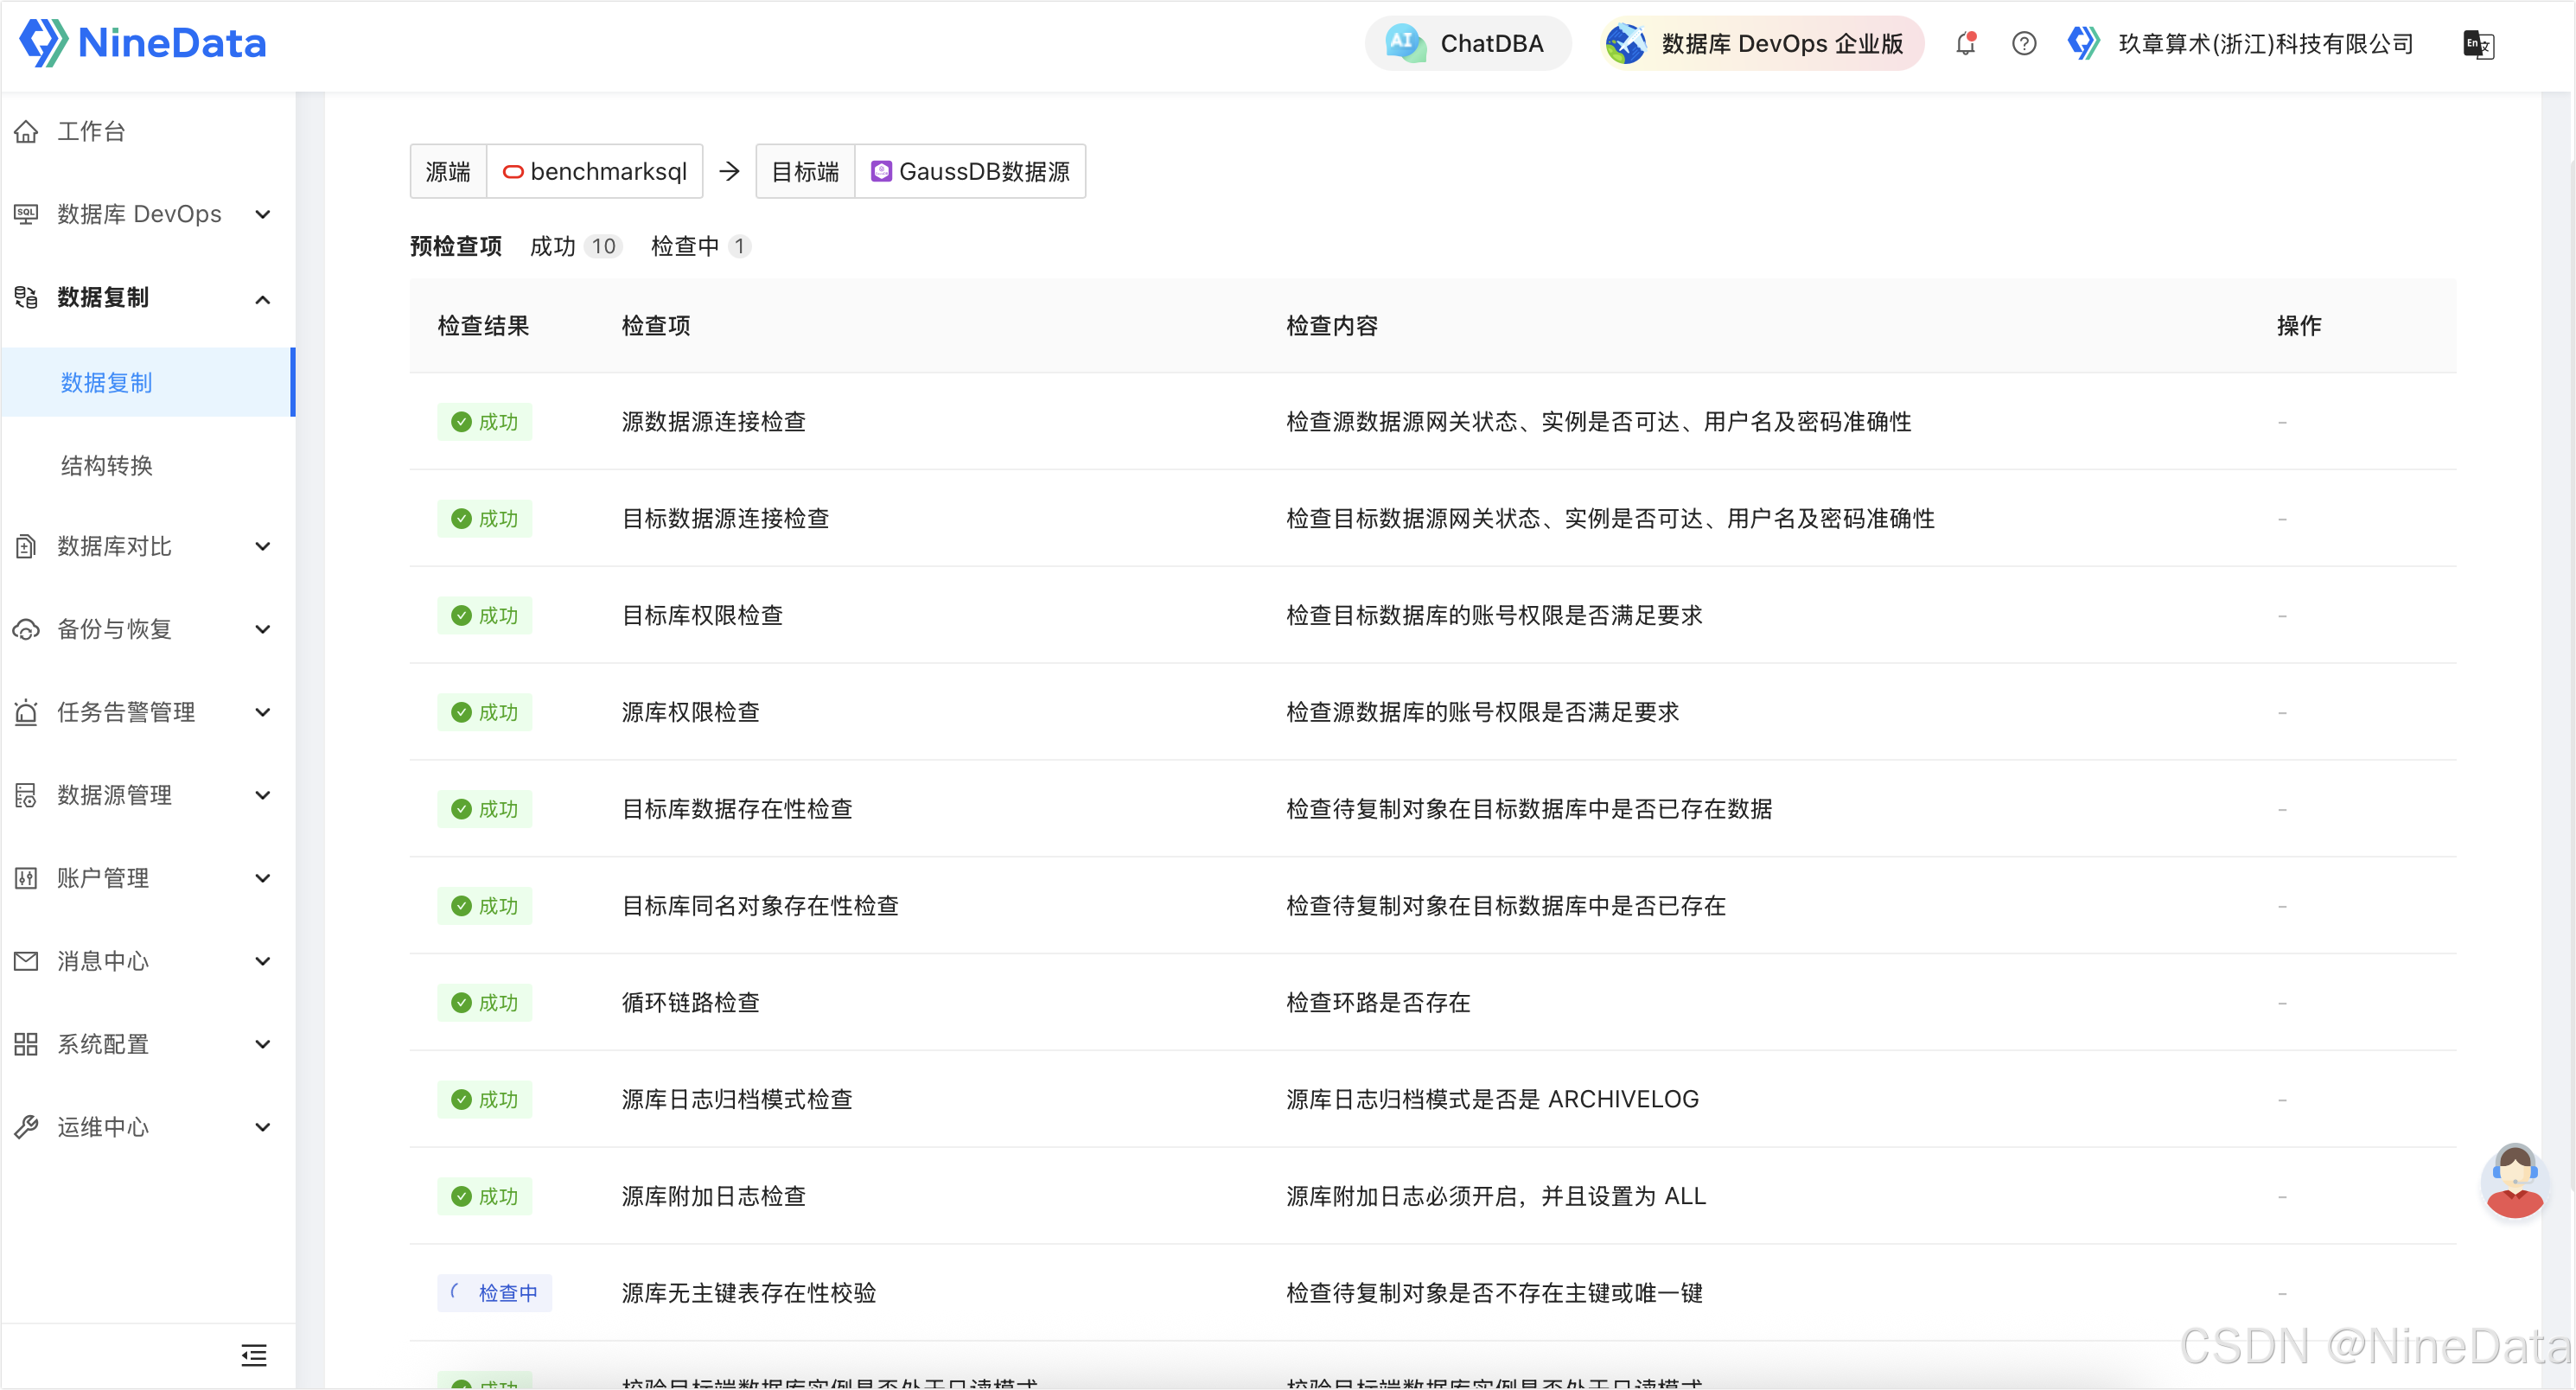Collapse sidebar using bottom menu-fold icon
This screenshot has height=1390, width=2576.
click(x=254, y=1355)
